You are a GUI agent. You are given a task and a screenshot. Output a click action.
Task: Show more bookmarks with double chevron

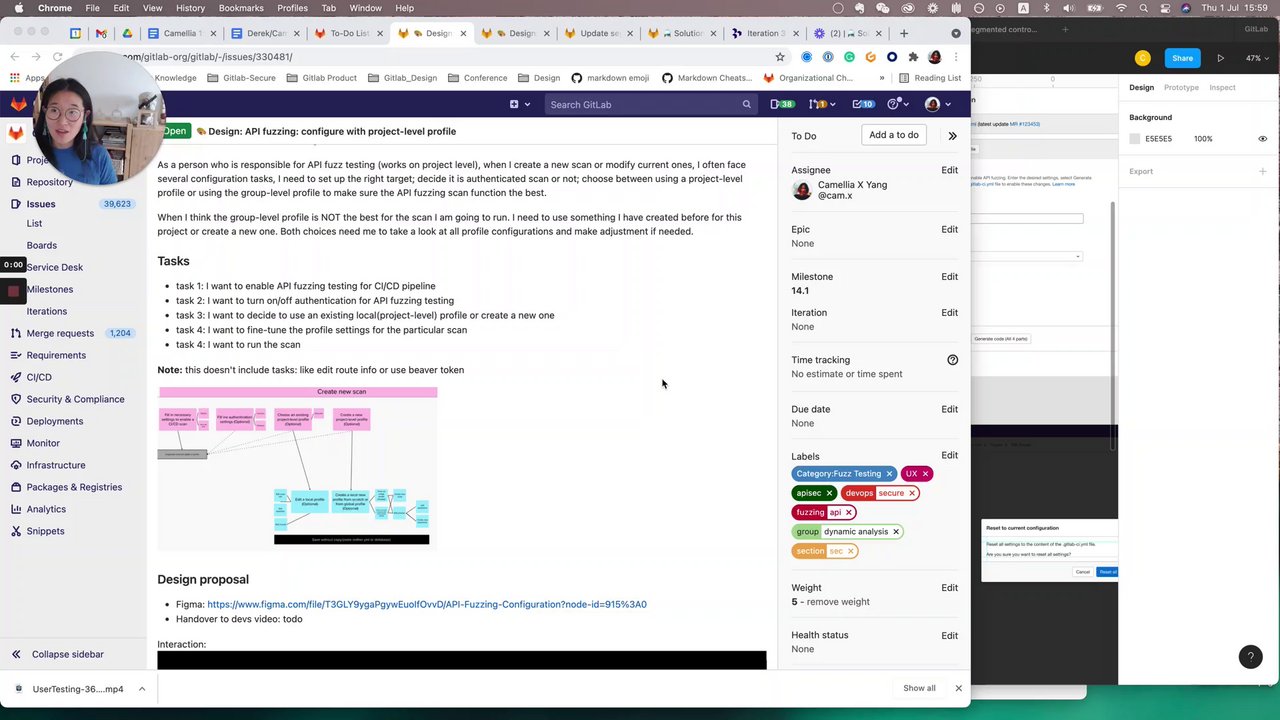pyautogui.click(x=882, y=78)
